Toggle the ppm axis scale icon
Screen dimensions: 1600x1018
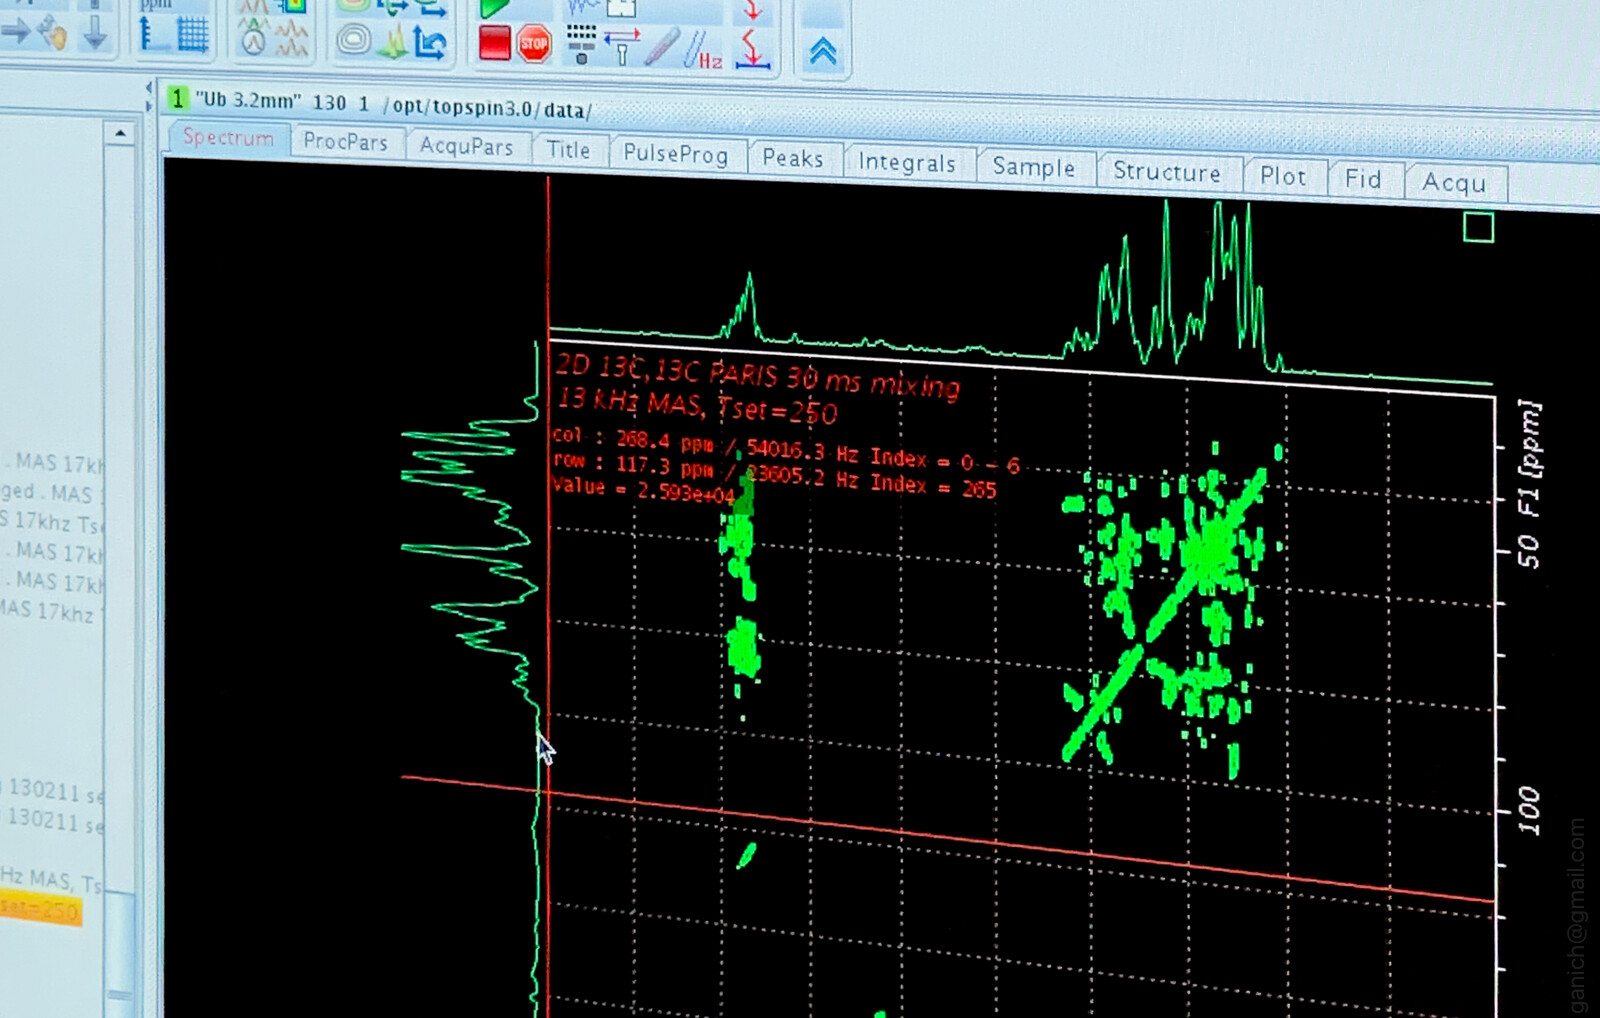click(x=148, y=35)
